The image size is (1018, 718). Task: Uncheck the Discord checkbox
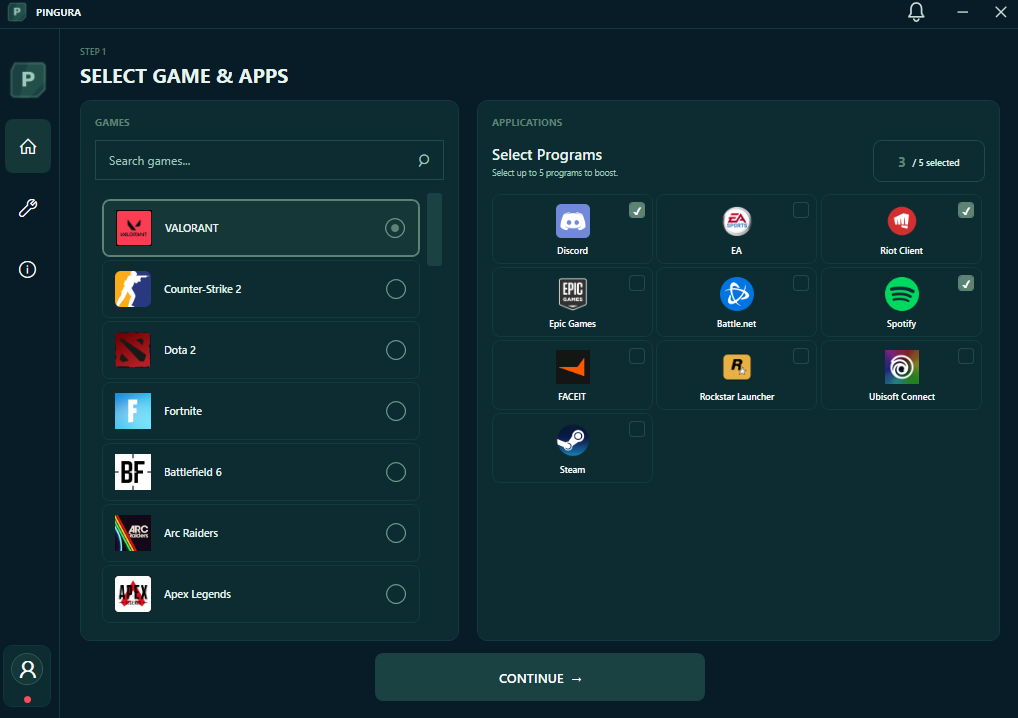tap(637, 210)
